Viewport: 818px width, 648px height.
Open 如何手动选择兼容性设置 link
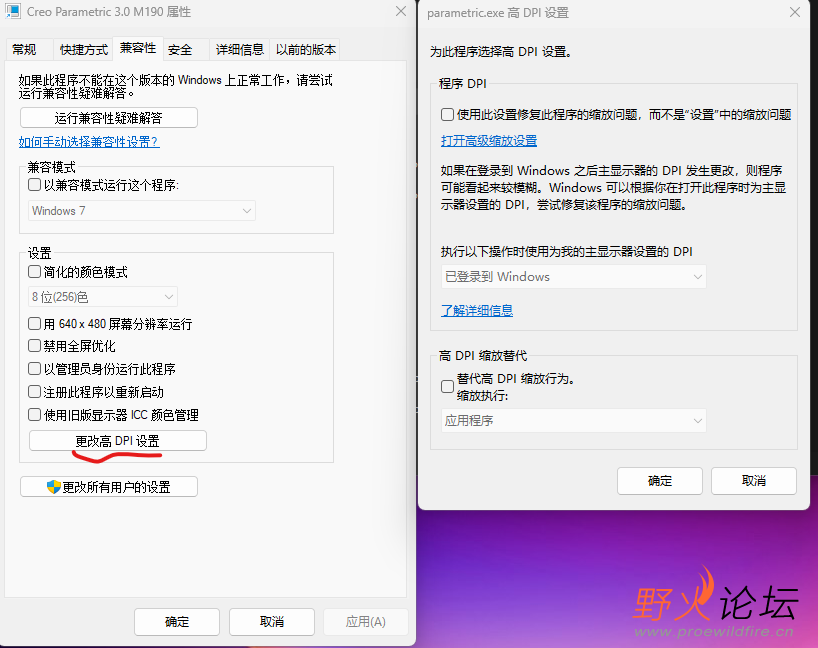point(89,141)
